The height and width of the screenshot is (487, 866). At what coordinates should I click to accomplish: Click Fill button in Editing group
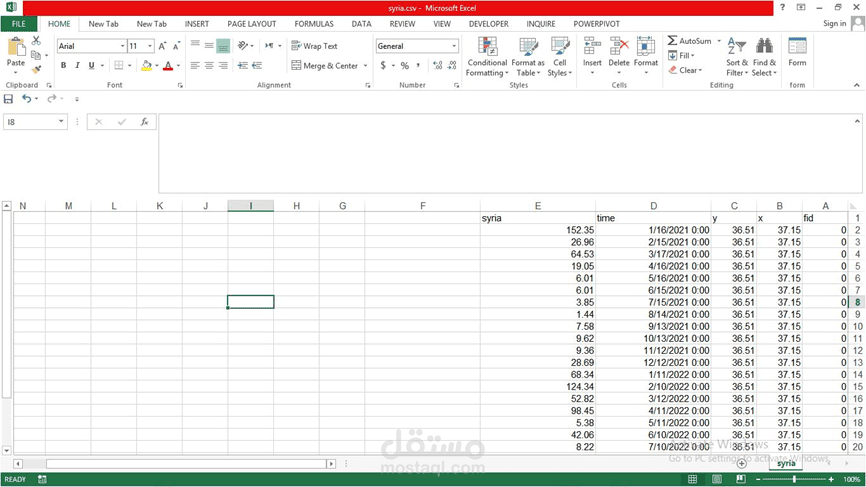click(681, 55)
